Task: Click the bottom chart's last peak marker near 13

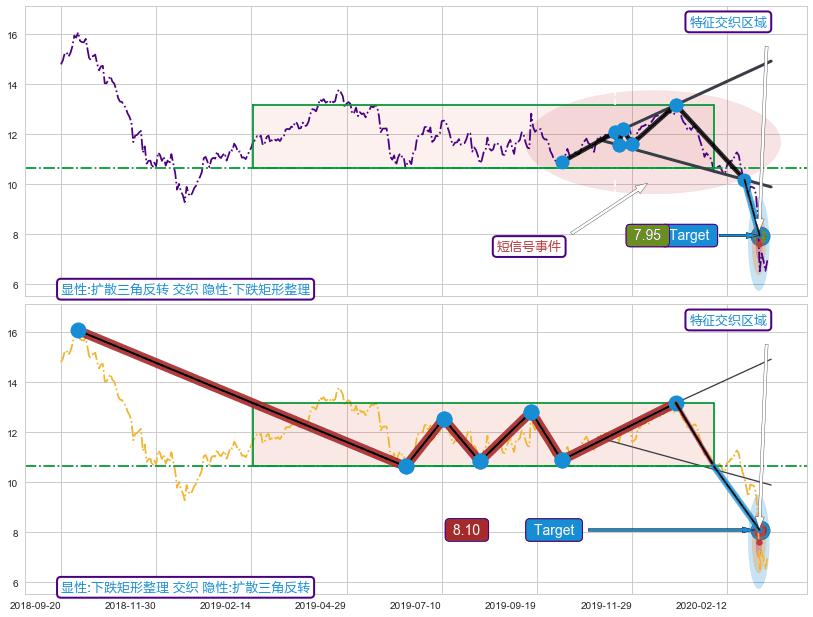Action: pos(676,403)
